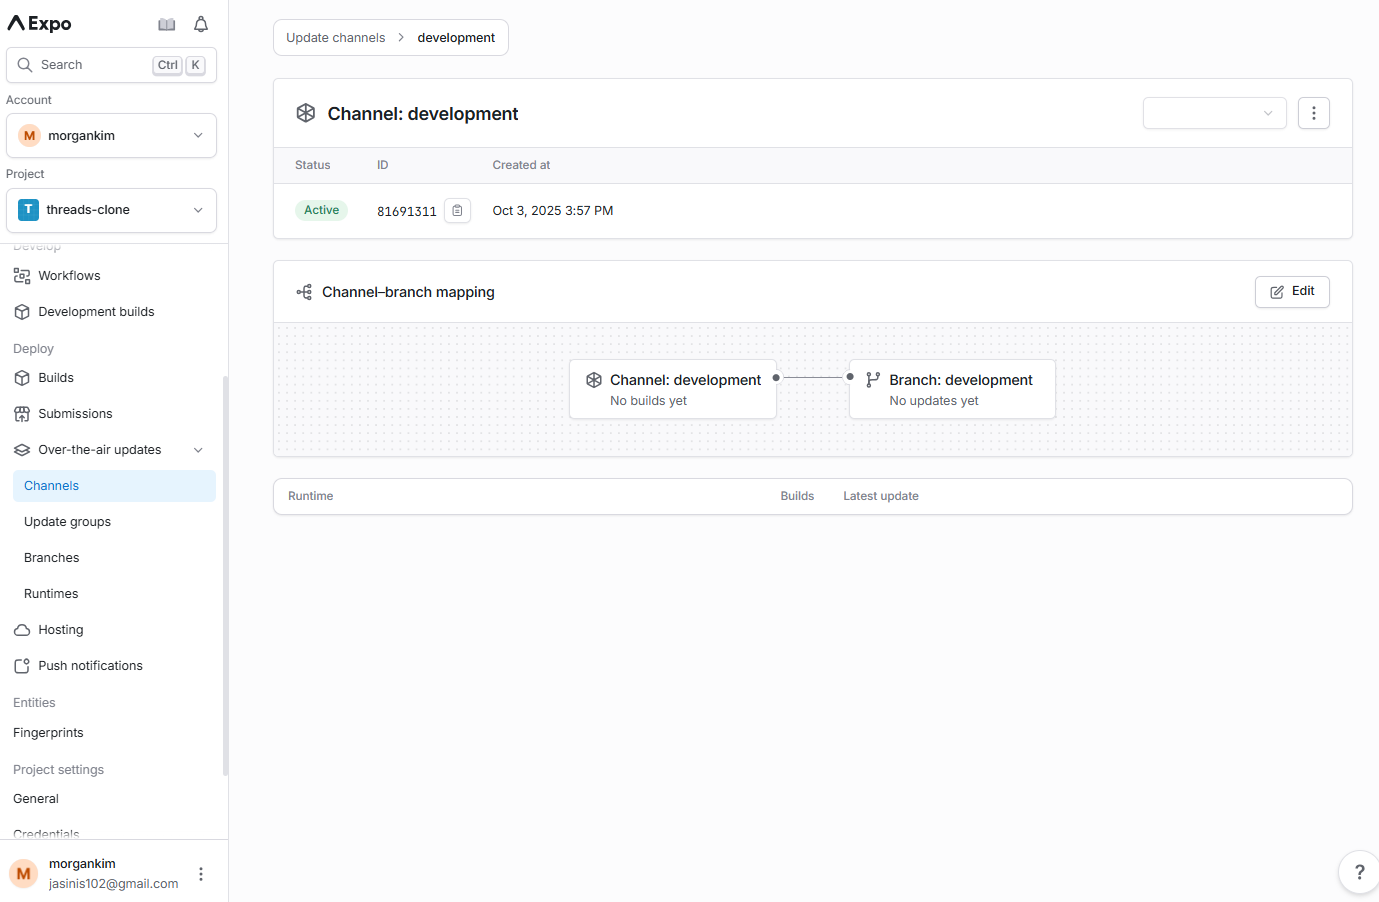Click the Push notifications icon

[x=22, y=666]
